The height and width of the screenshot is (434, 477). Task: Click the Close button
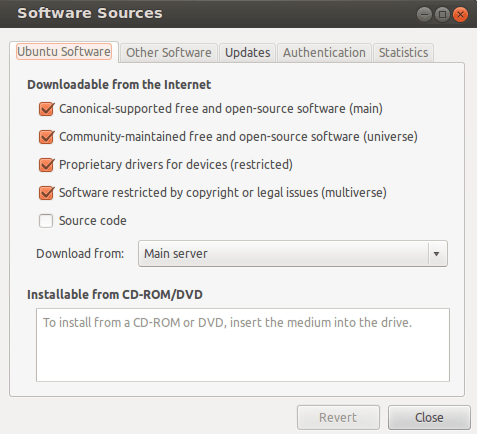pyautogui.click(x=429, y=417)
